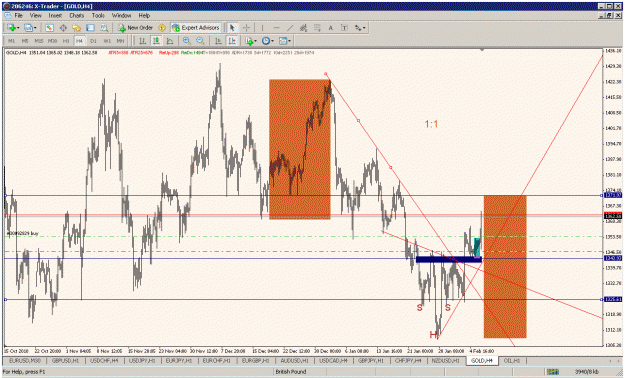Open the Arrows objects dropdown
This screenshot has width=625, height=378.
click(360, 28)
